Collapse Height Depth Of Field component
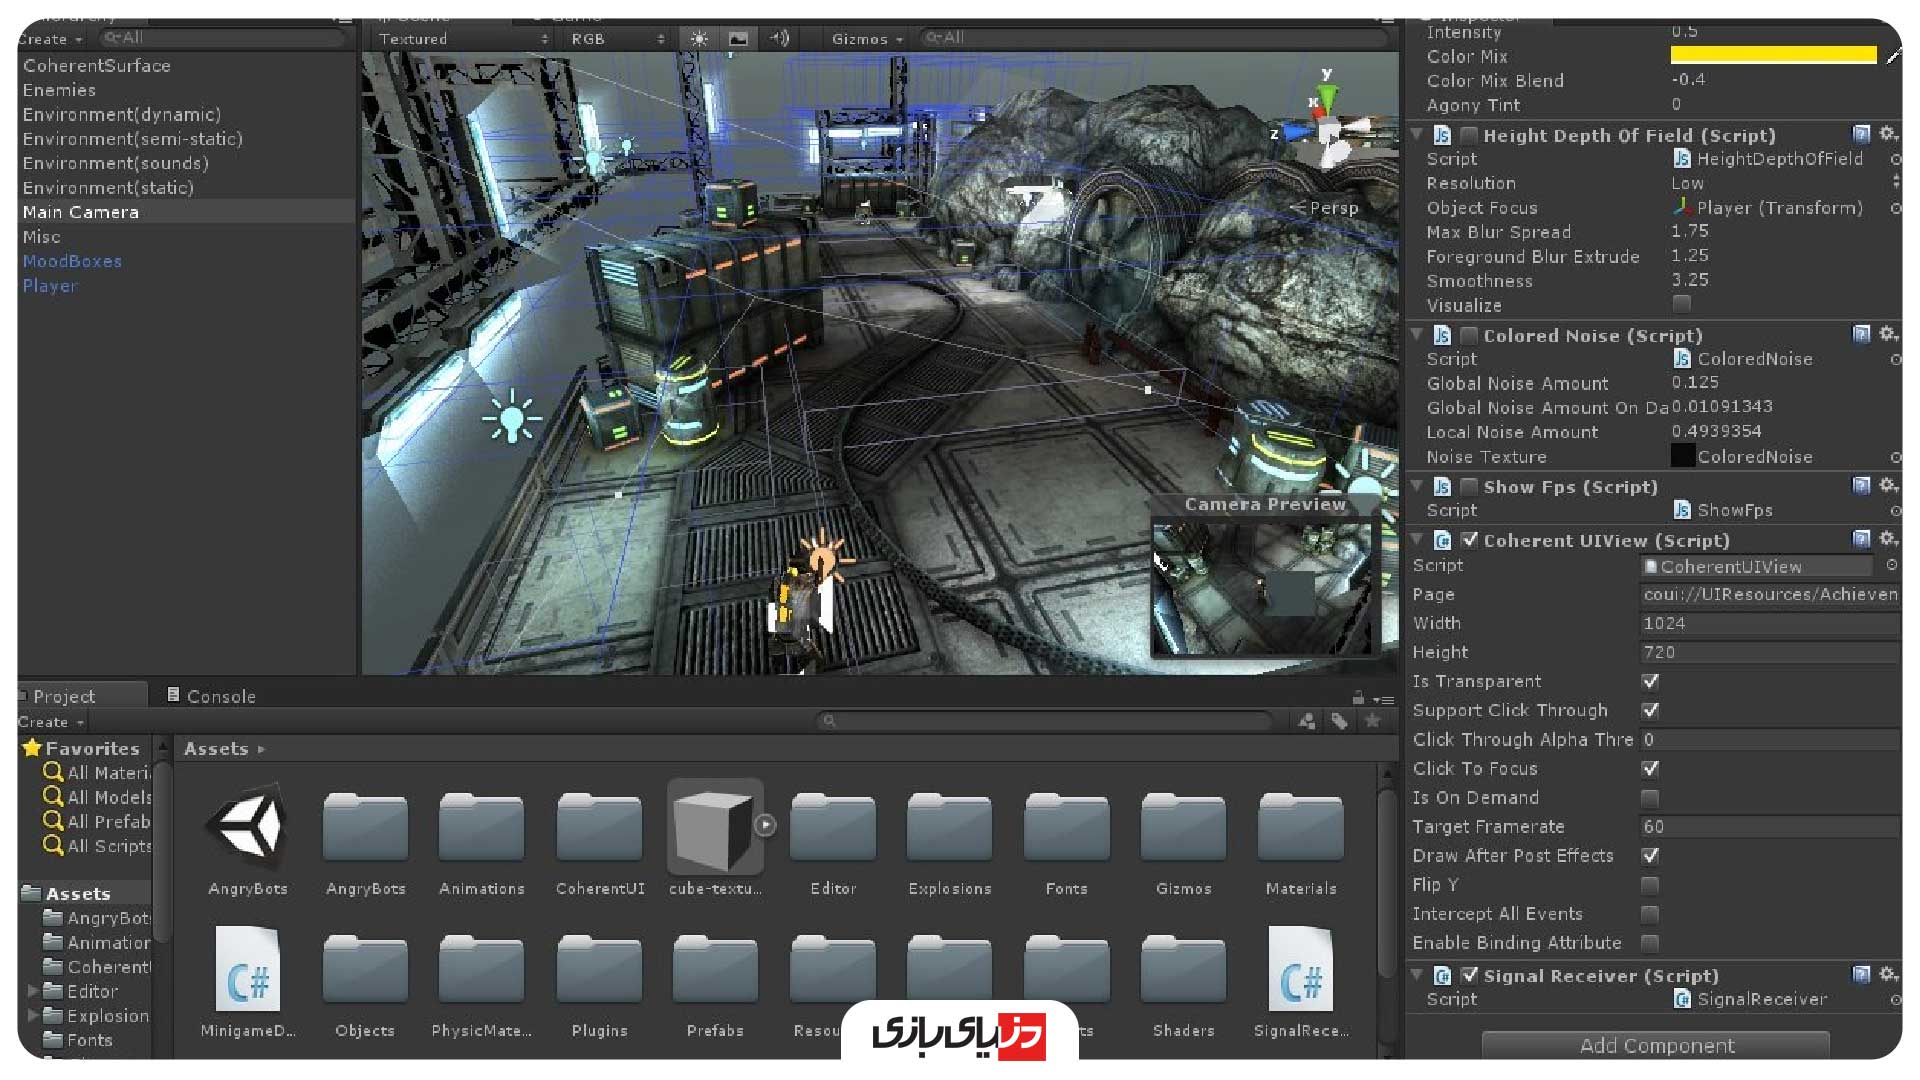The width and height of the screenshot is (1920, 1080). (x=1417, y=134)
